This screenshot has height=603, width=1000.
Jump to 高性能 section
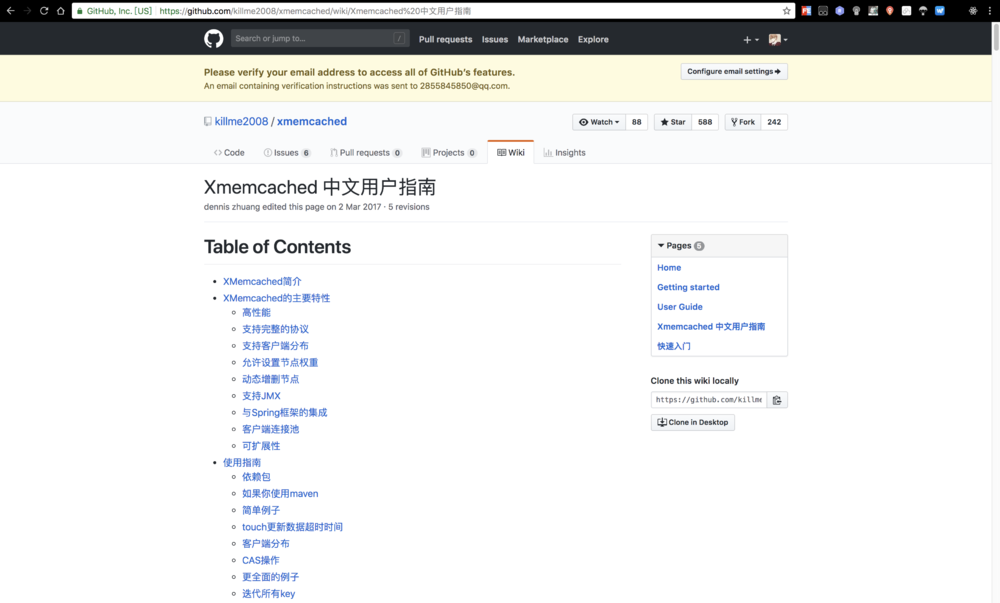[x=256, y=312]
